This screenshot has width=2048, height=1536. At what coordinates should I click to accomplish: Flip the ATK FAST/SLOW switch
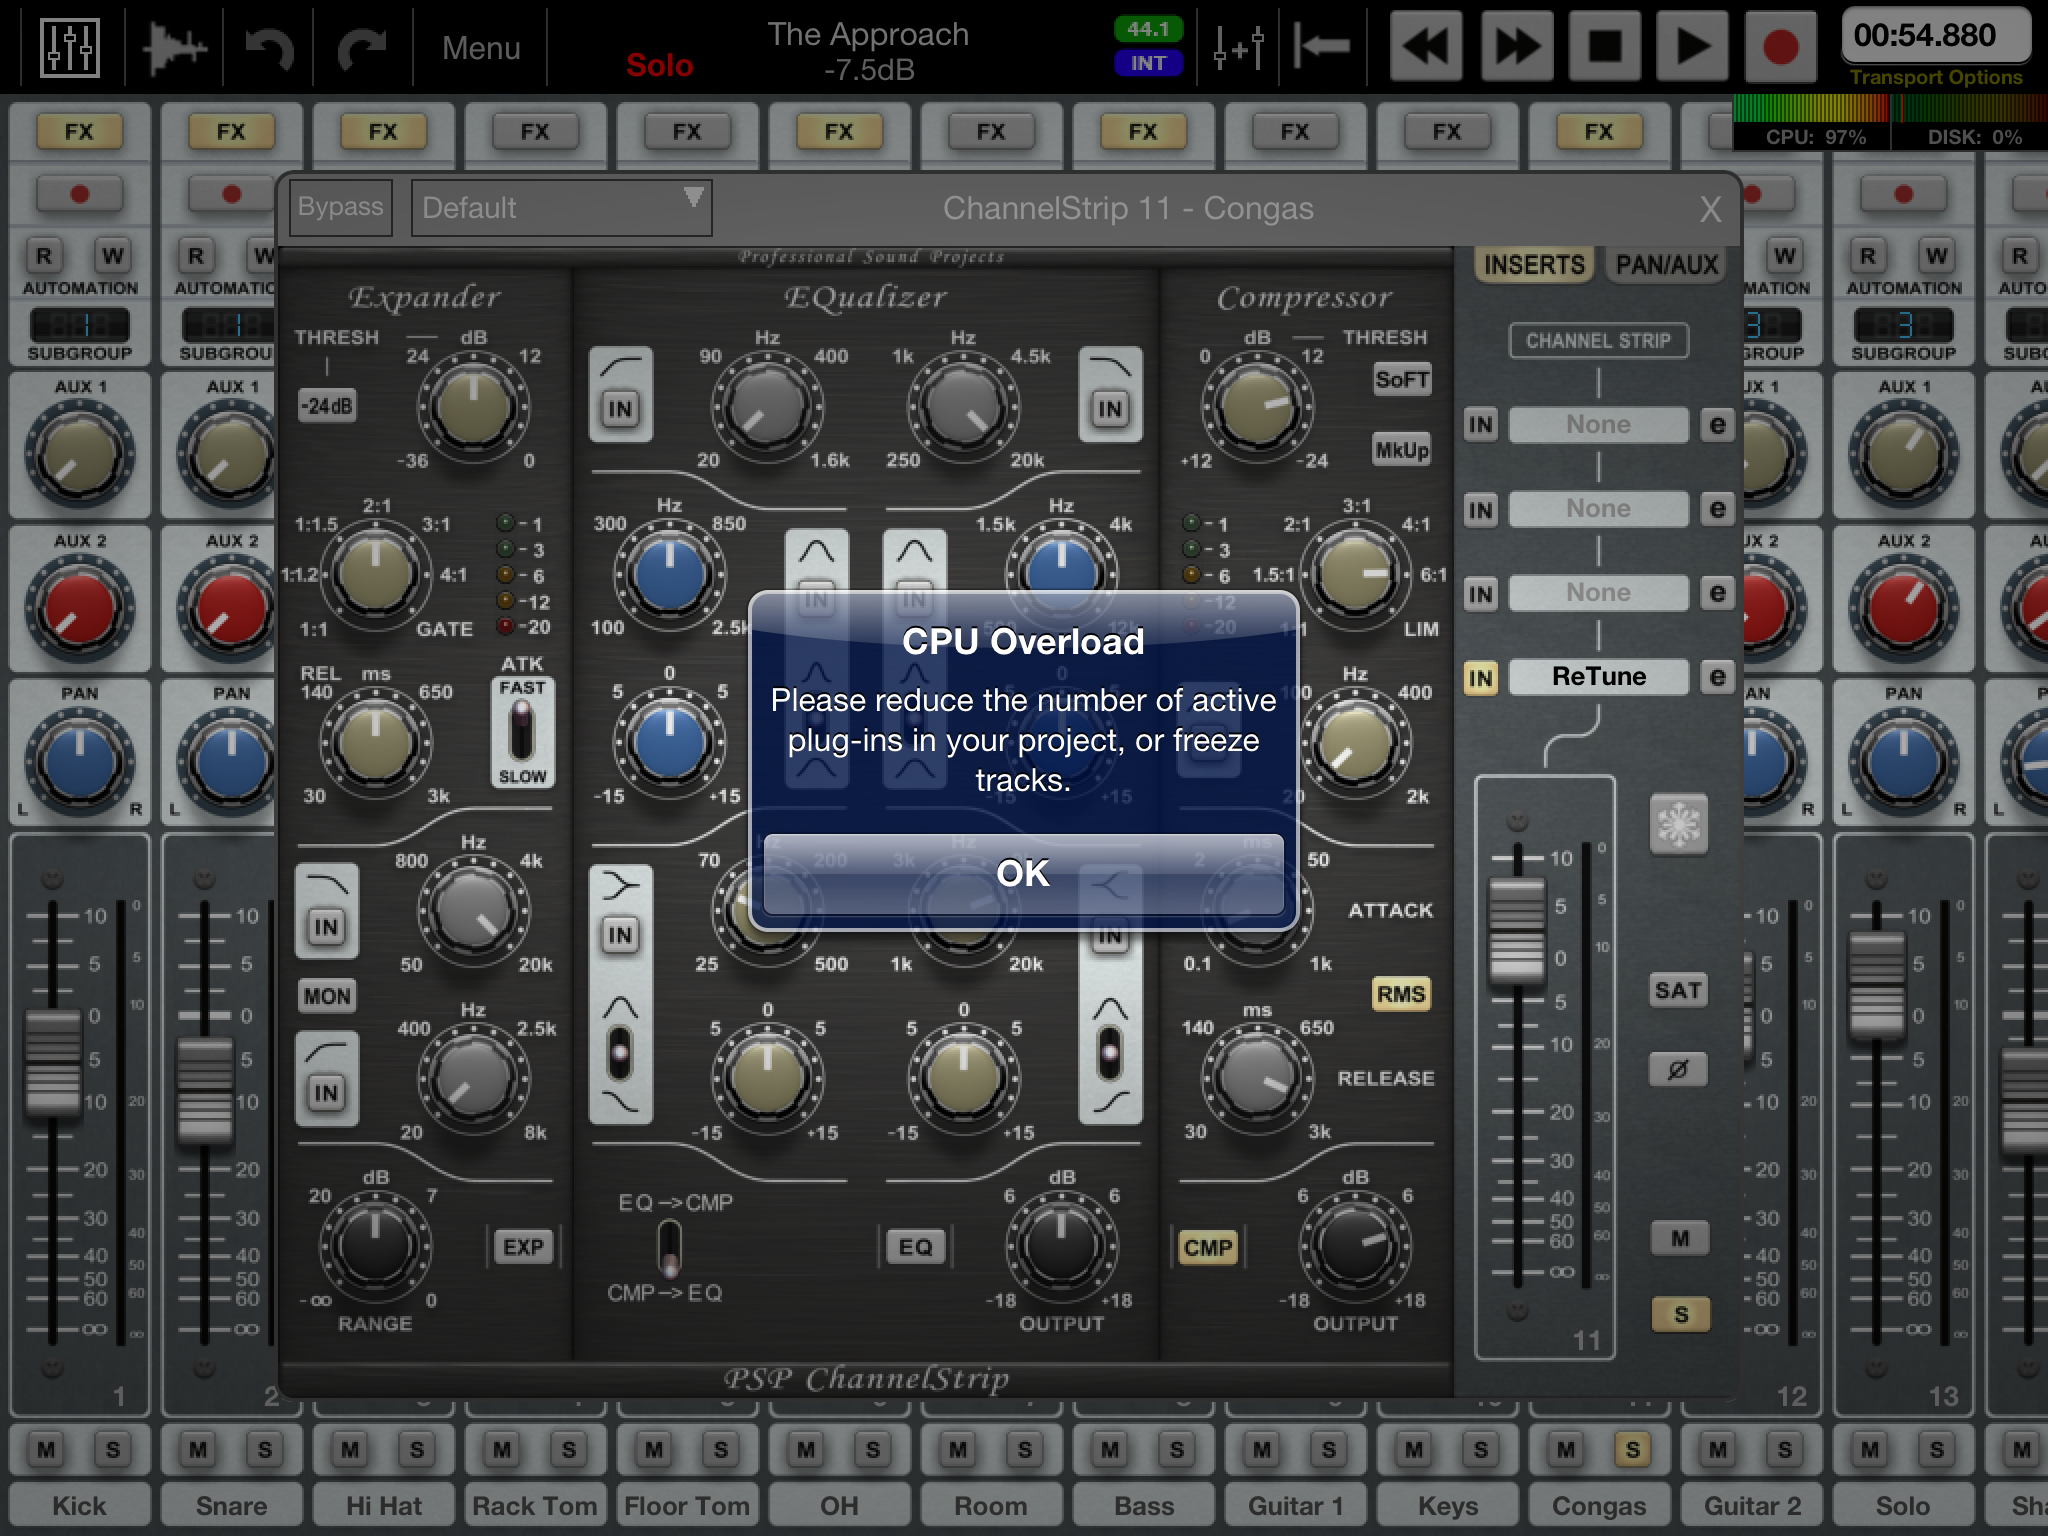coord(522,731)
